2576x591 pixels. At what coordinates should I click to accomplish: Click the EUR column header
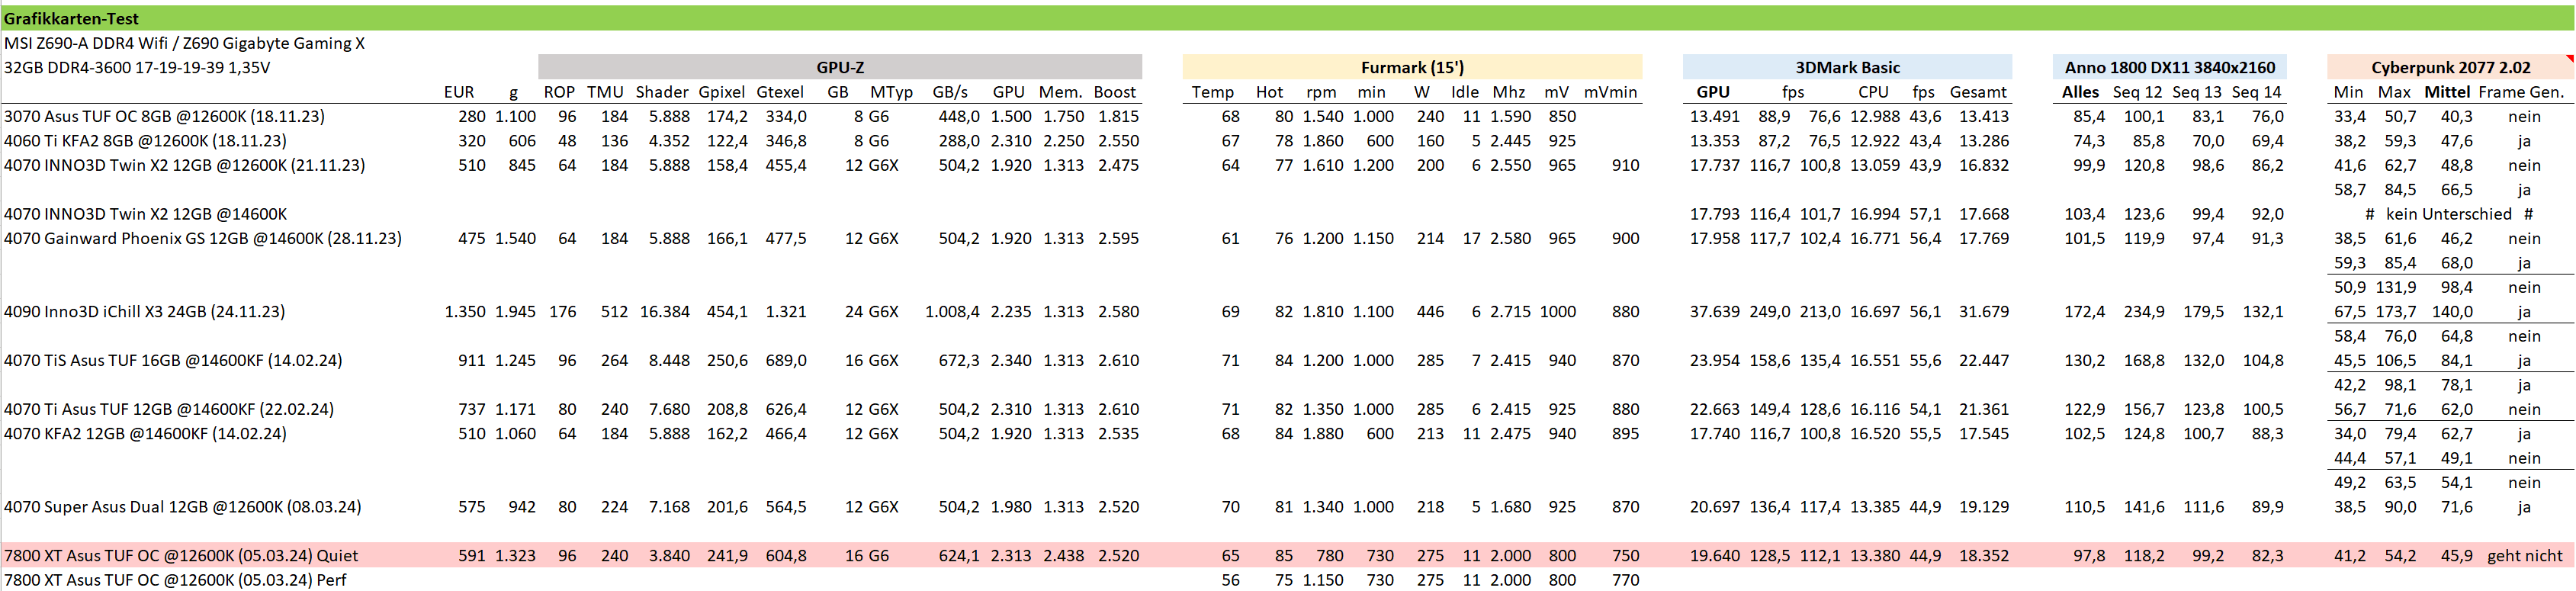(x=459, y=92)
